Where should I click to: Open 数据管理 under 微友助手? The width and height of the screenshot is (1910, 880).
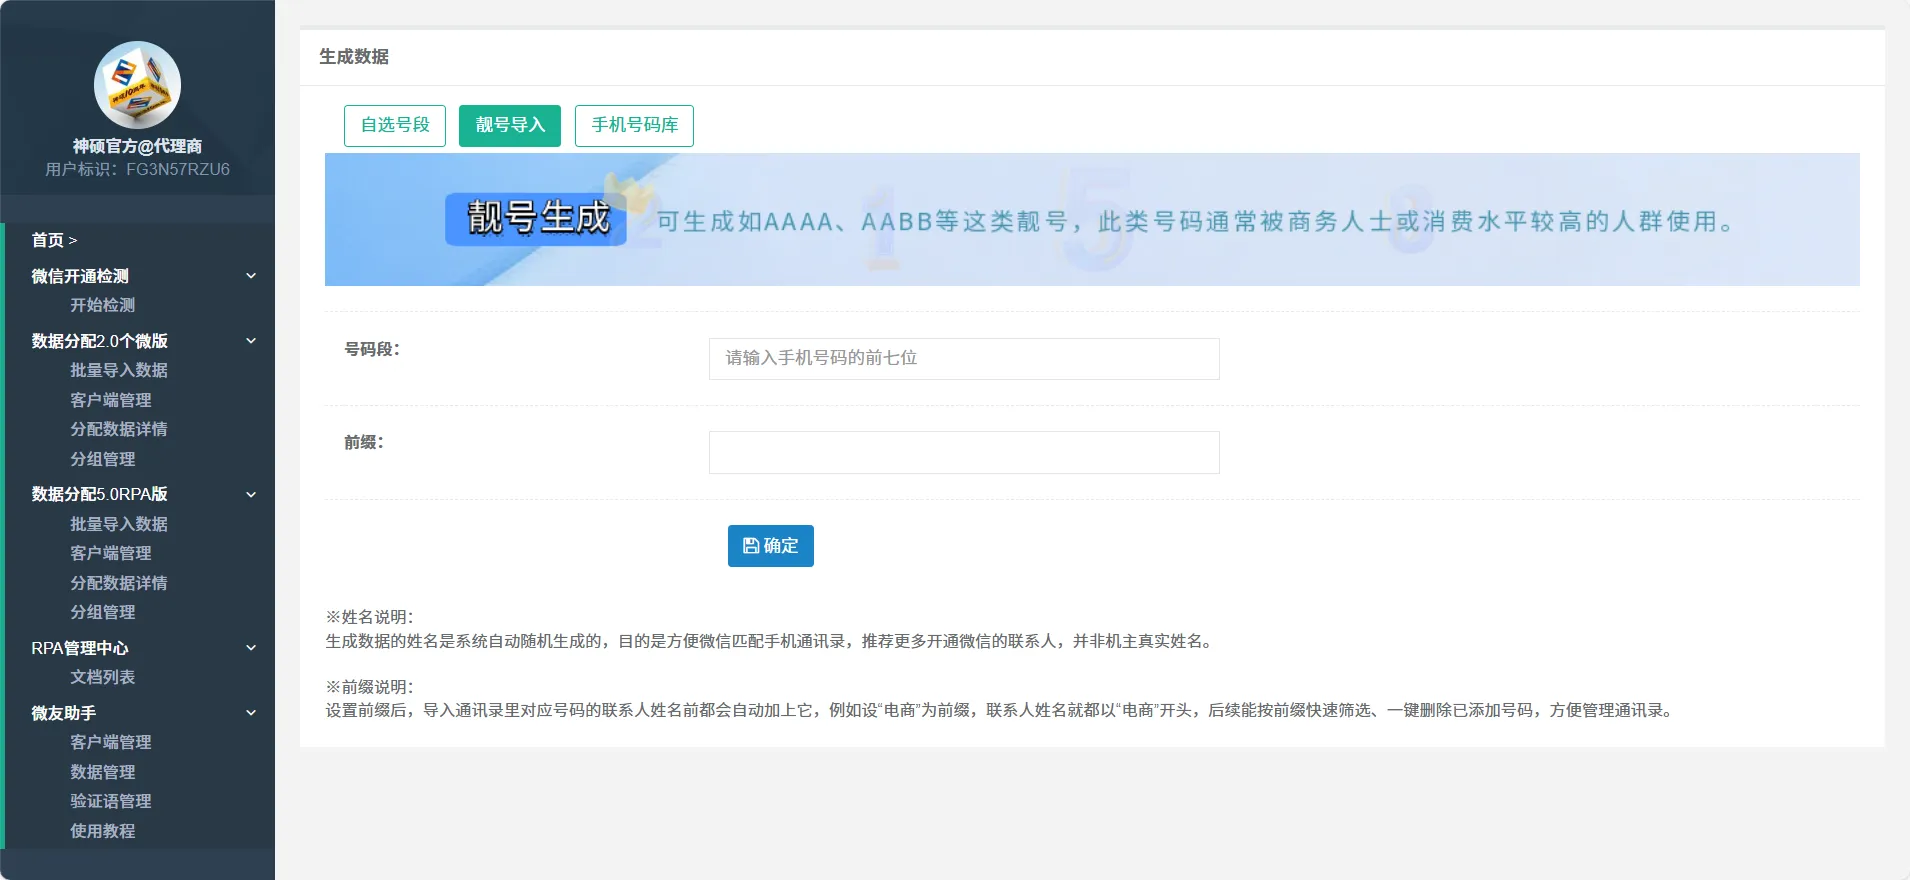coord(102,772)
